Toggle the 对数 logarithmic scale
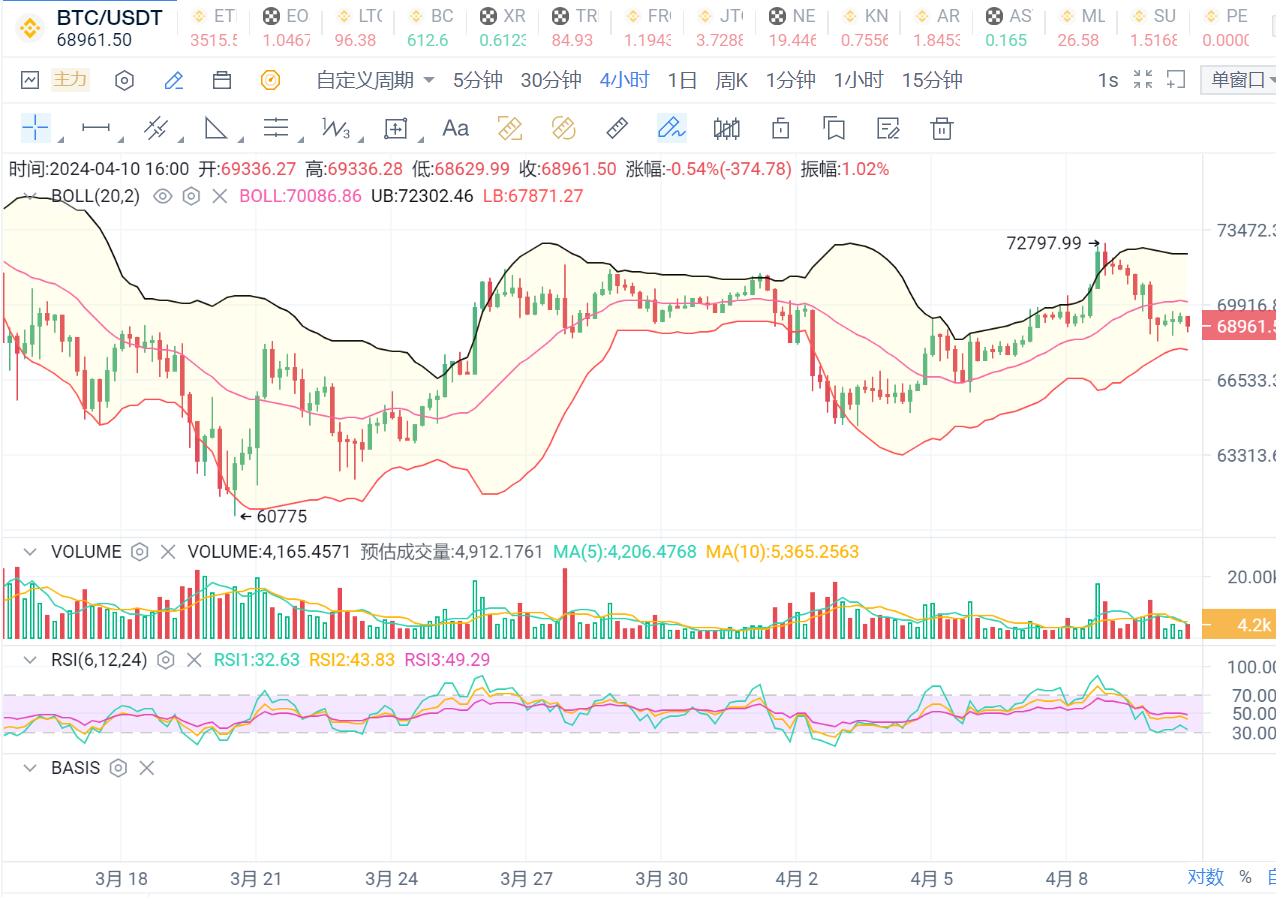This screenshot has height=897, width=1276. (1205, 877)
